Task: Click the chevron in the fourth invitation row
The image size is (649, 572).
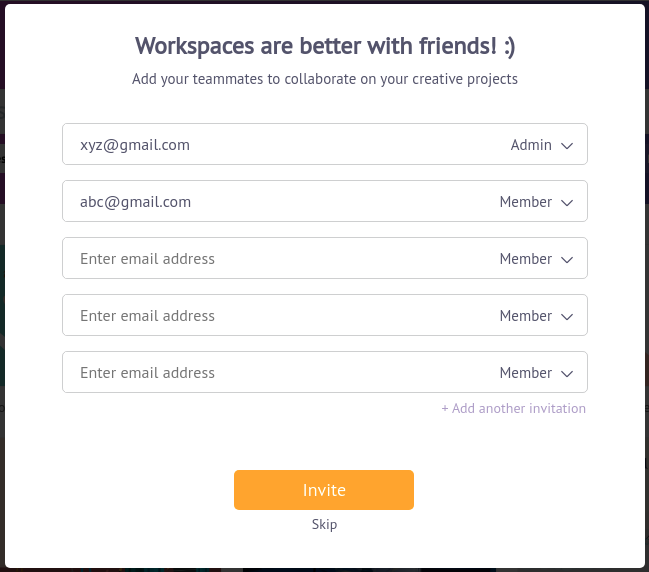Action: tap(567, 317)
